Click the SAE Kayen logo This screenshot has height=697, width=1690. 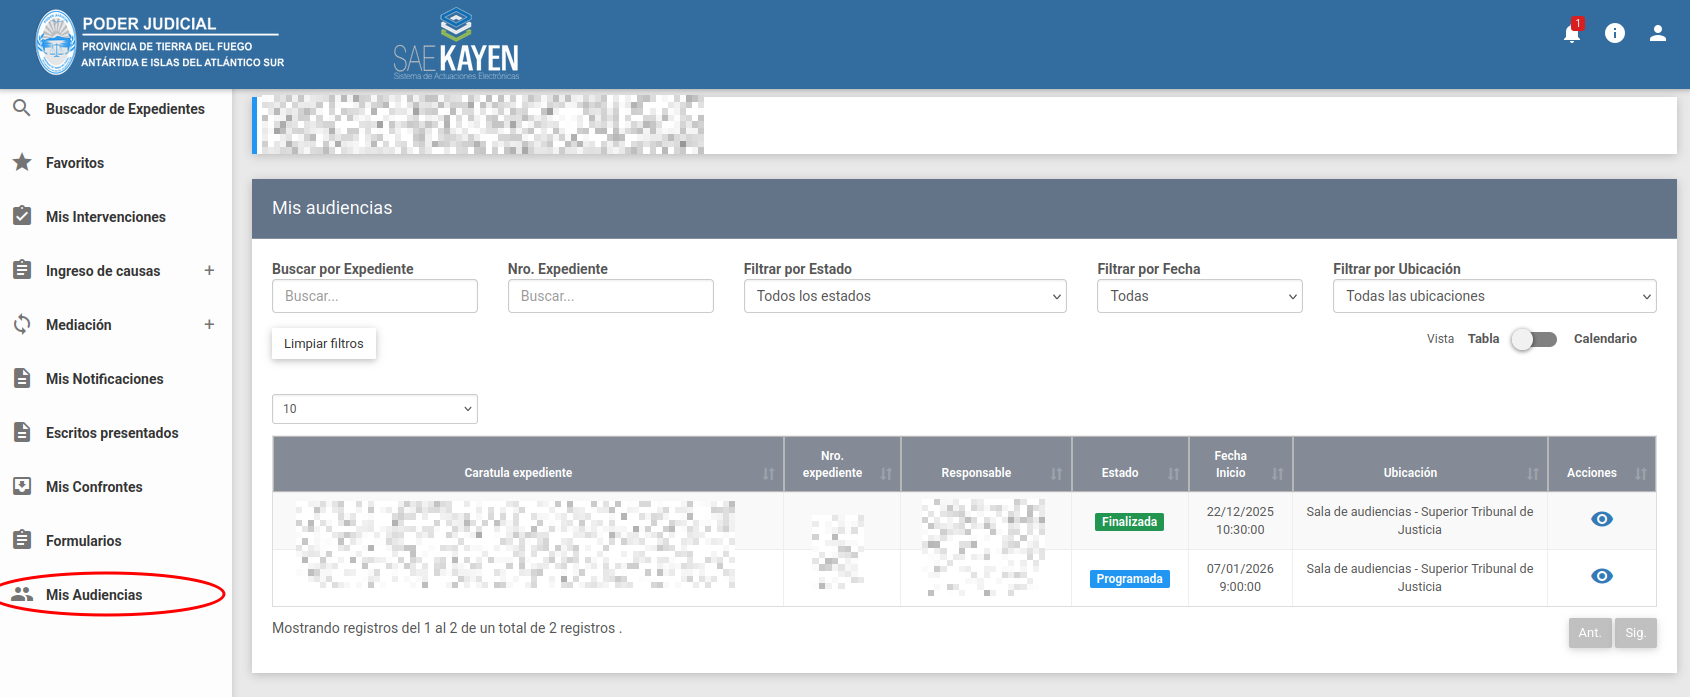click(456, 45)
